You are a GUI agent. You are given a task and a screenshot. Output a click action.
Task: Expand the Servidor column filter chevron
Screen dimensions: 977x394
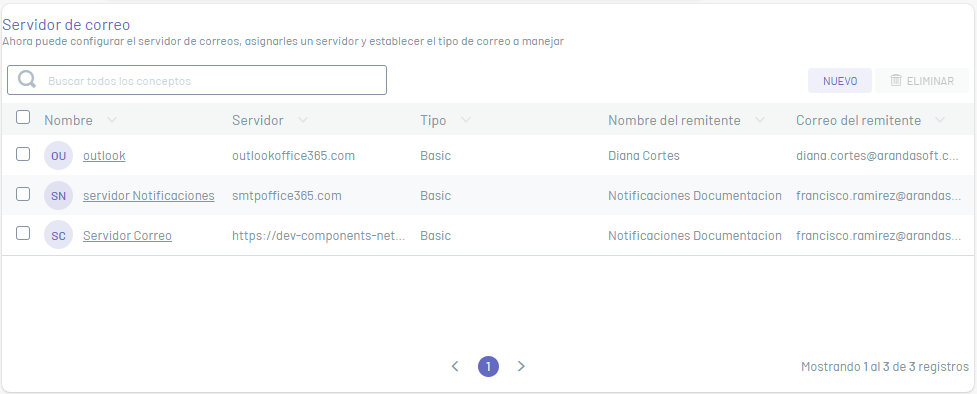click(303, 120)
